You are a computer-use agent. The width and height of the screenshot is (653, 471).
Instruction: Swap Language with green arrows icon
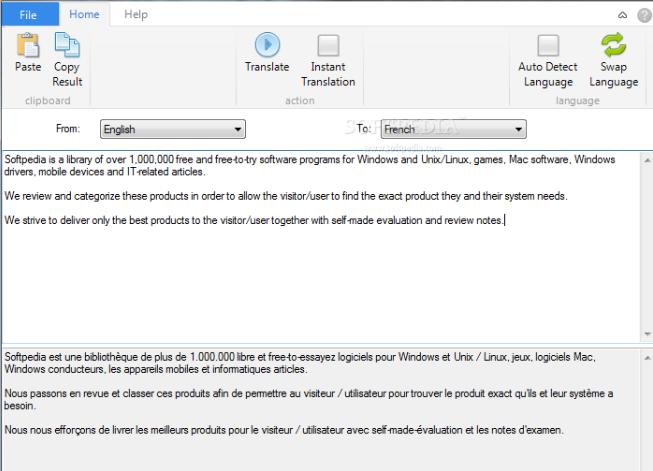click(x=613, y=45)
